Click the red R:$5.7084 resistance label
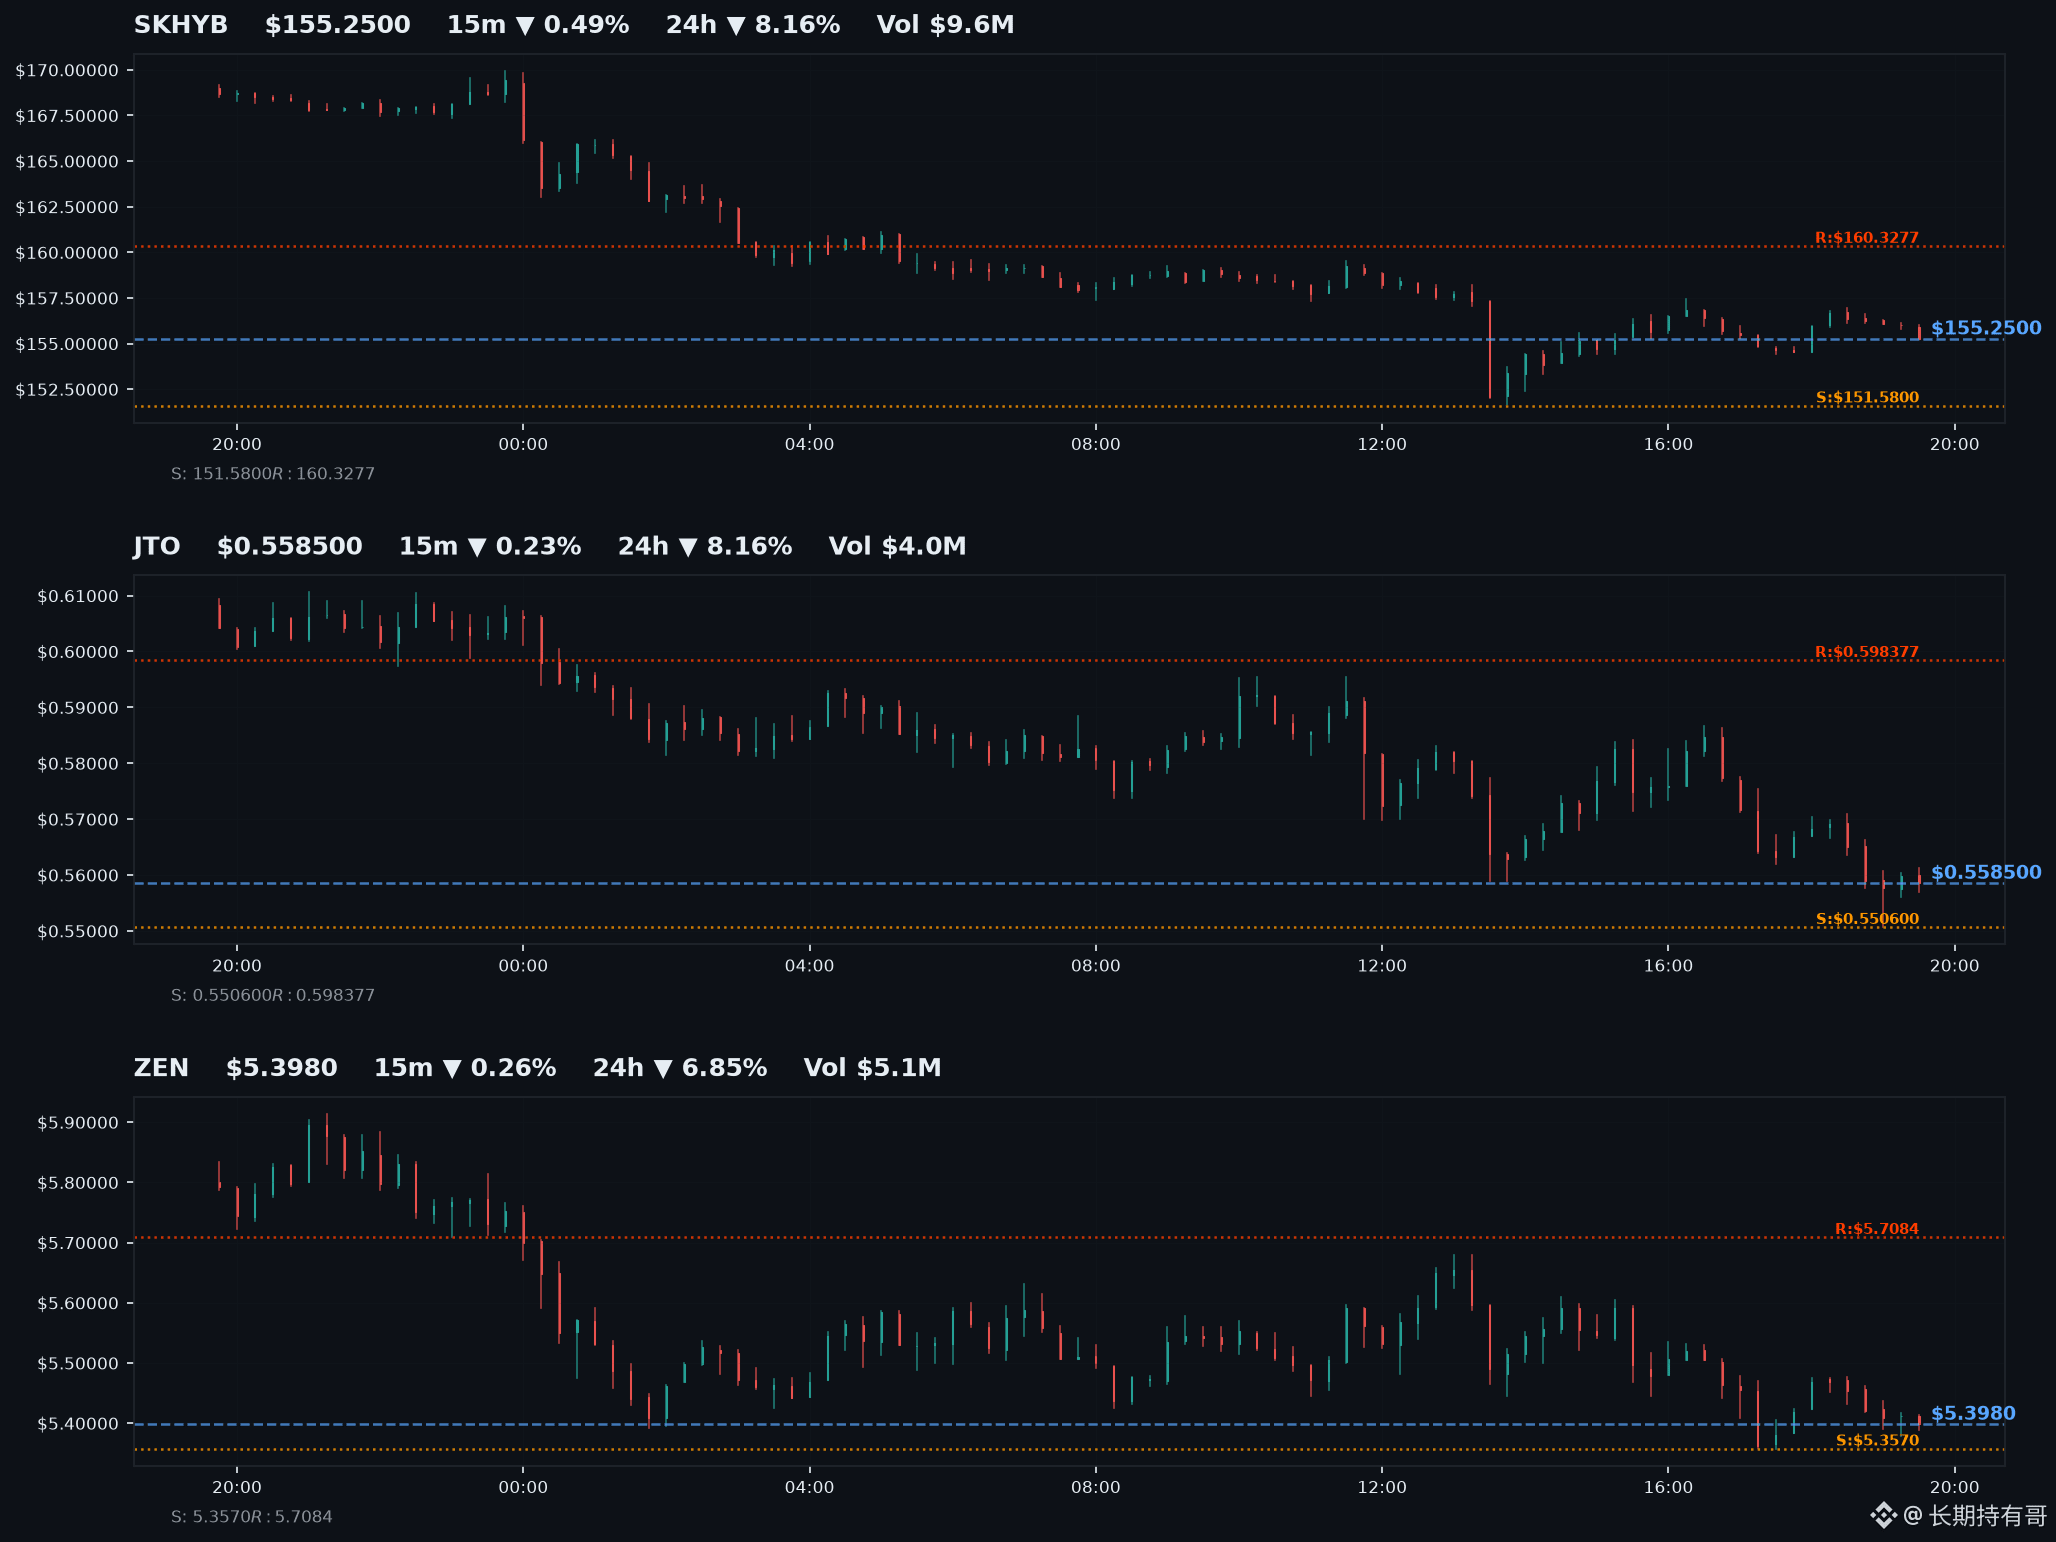The width and height of the screenshot is (2056, 1542). 1877,1229
